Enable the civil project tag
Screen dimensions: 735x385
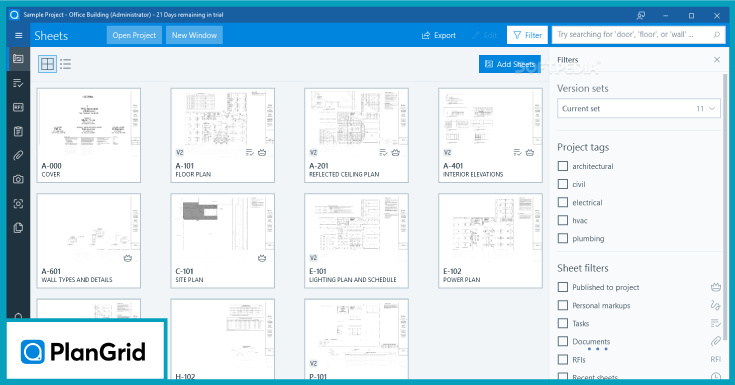(x=563, y=184)
